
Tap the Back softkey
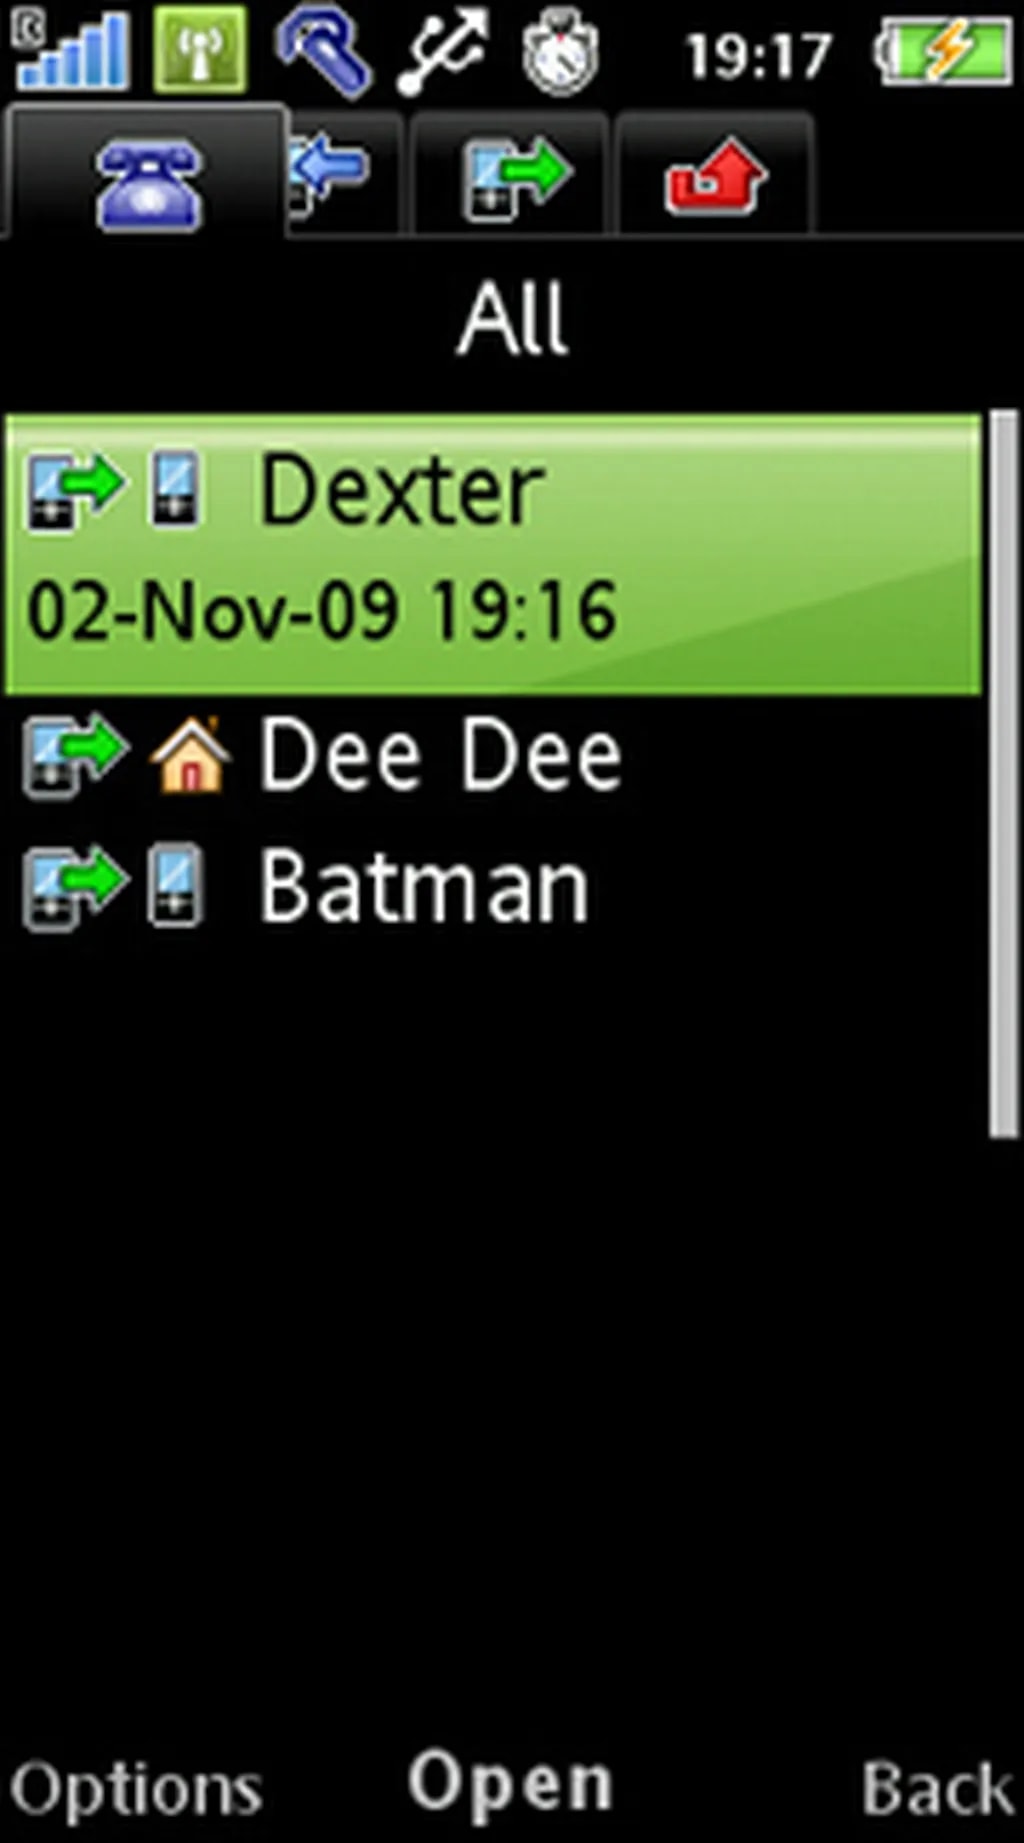(x=937, y=1788)
